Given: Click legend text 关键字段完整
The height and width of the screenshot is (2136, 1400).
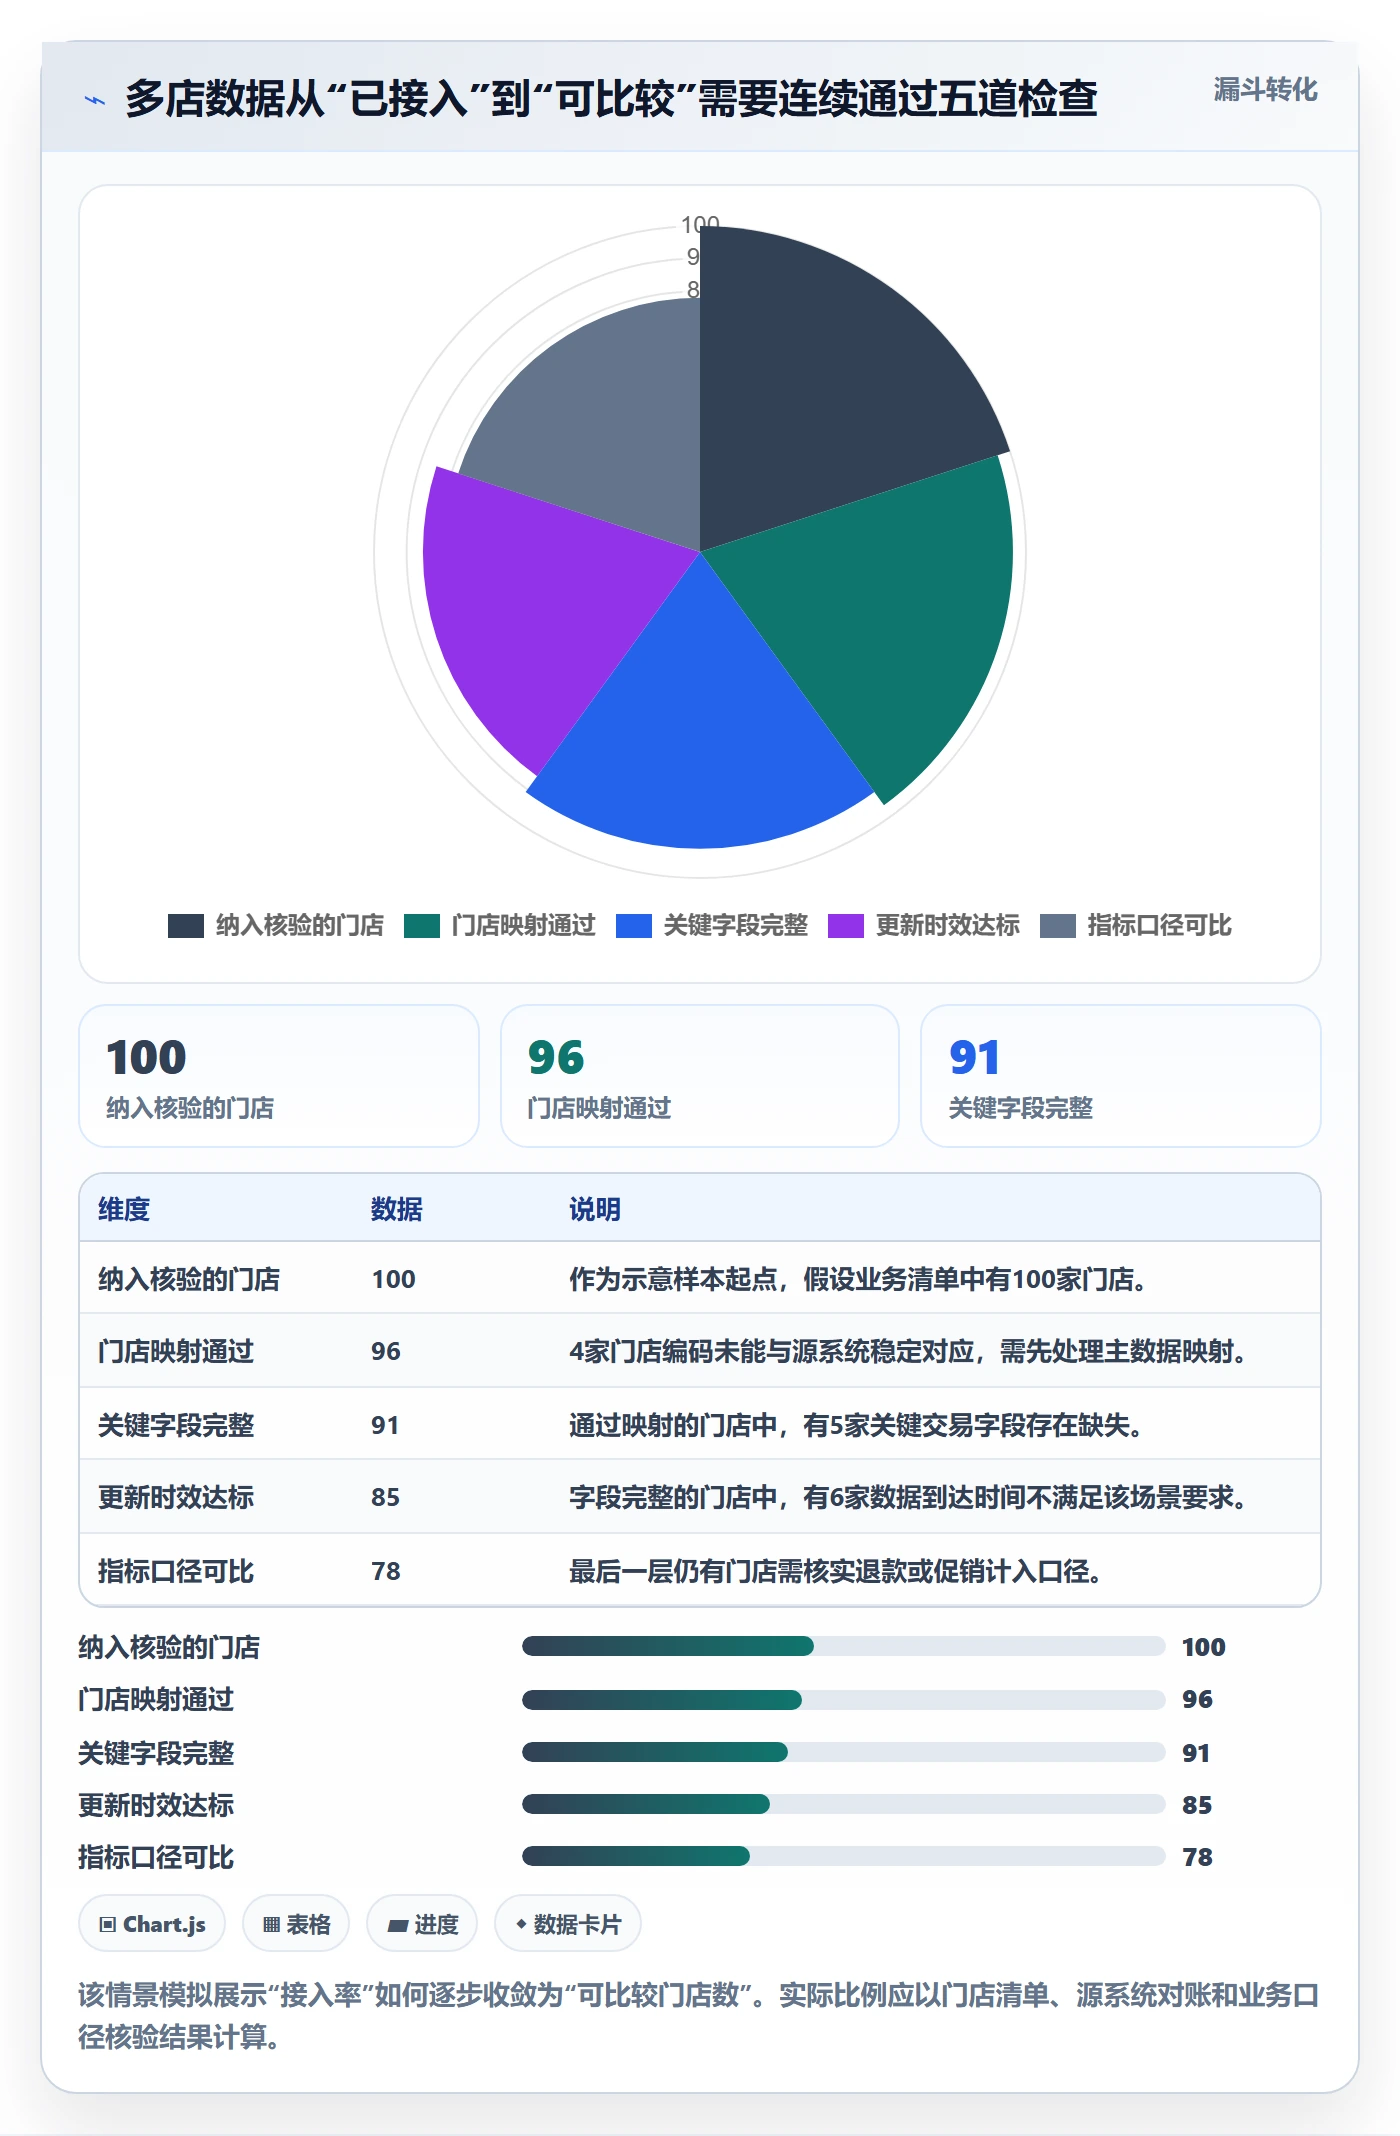Looking at the screenshot, I should coord(736,926).
